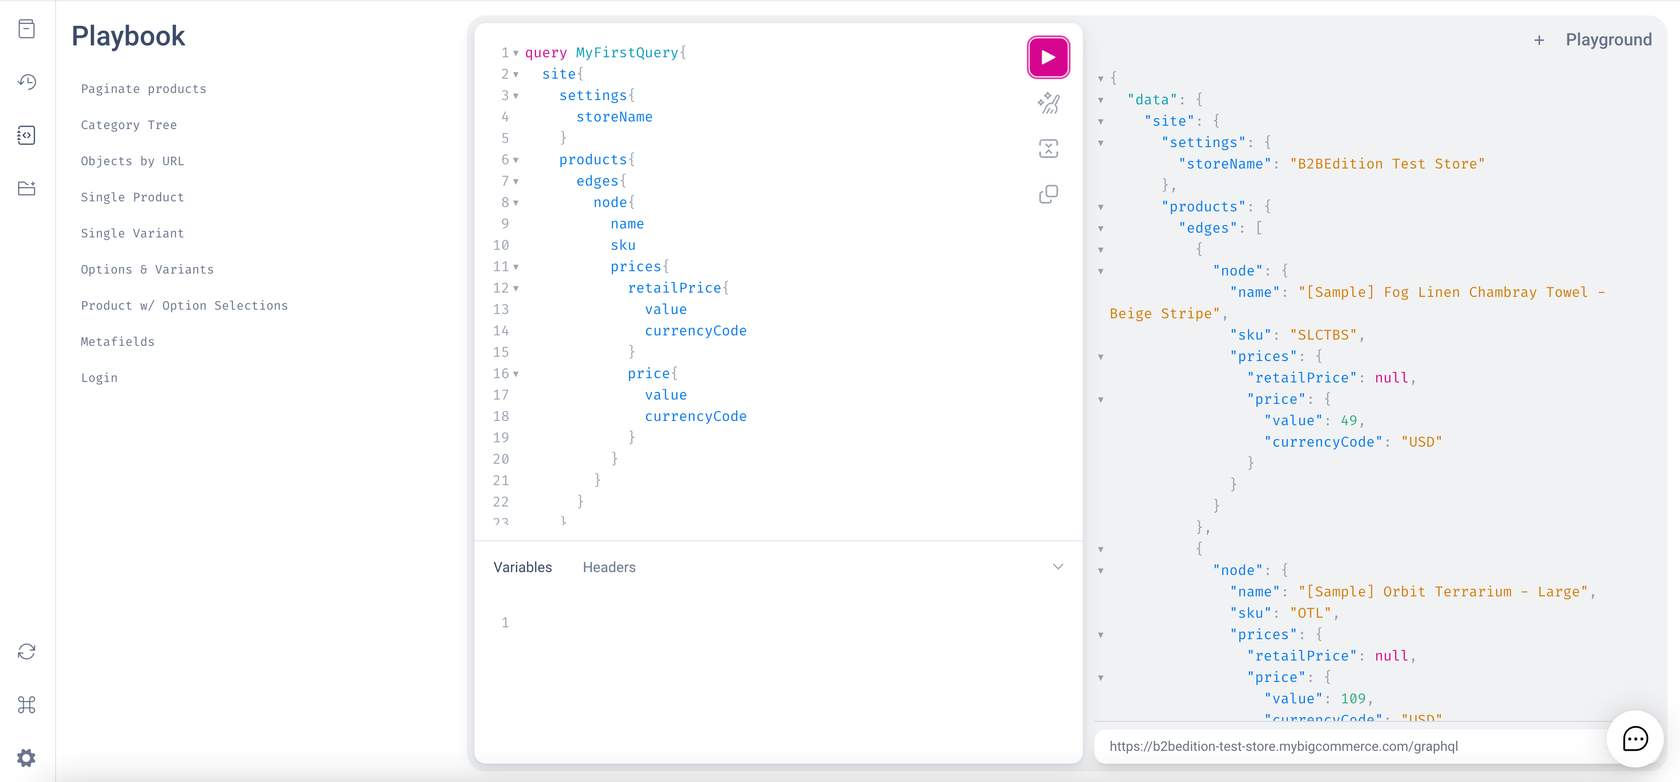Collapse the "data" node in response
Screen dimensions: 1680x782
[x=1101, y=100]
